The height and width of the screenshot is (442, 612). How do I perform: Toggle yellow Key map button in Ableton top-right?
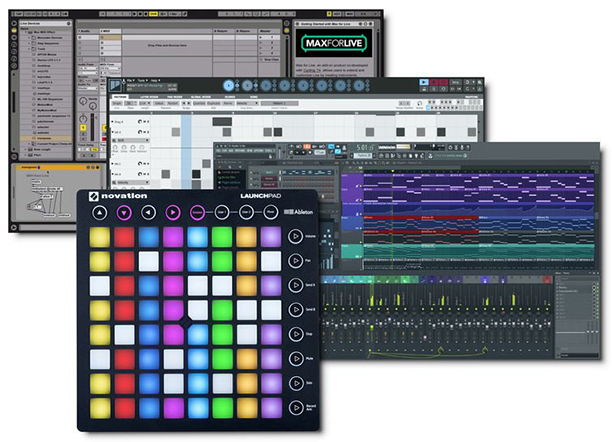(329, 14)
